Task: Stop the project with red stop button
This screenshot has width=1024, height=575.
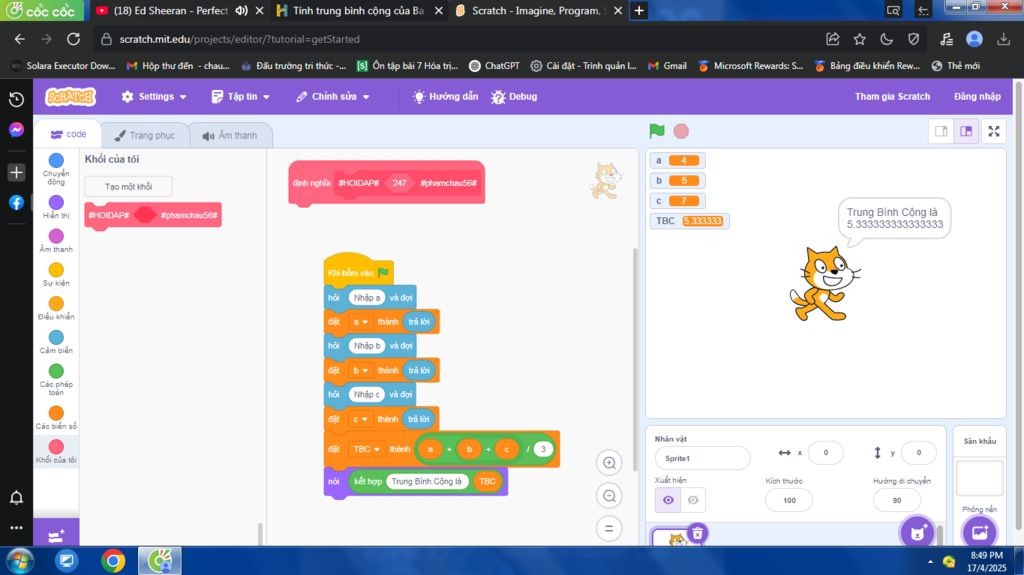Action: coord(681,131)
